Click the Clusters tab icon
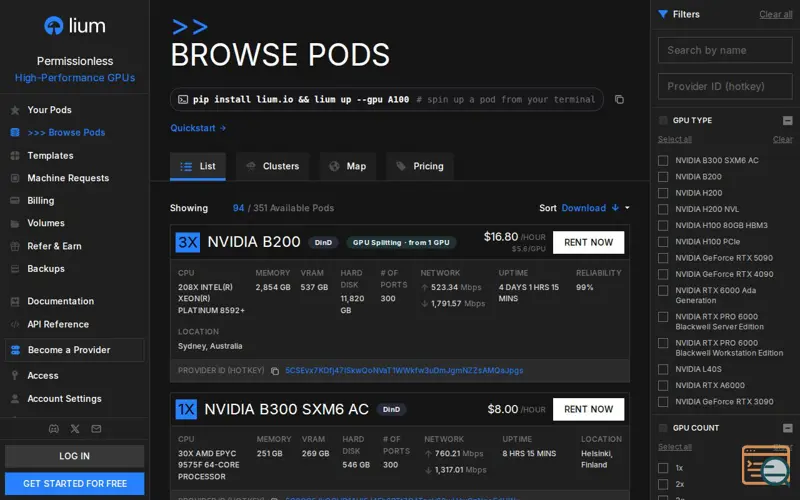 point(251,166)
